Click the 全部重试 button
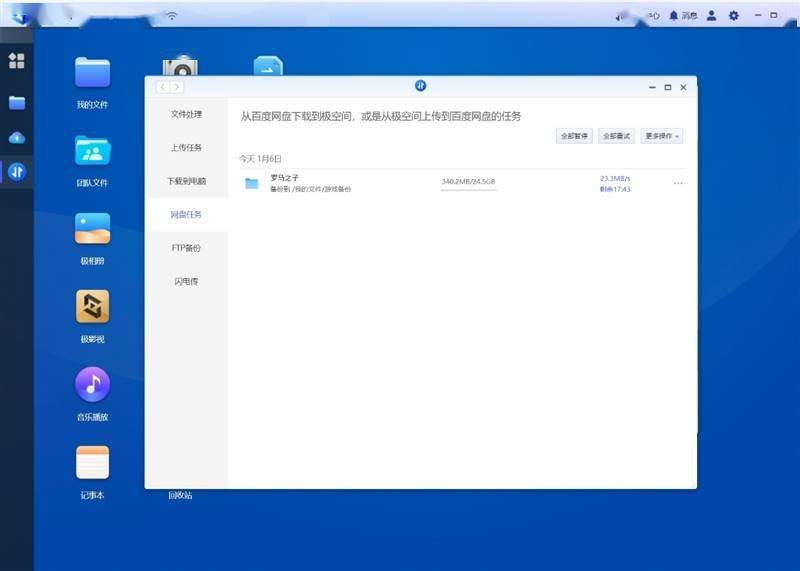800x571 pixels. pos(617,136)
